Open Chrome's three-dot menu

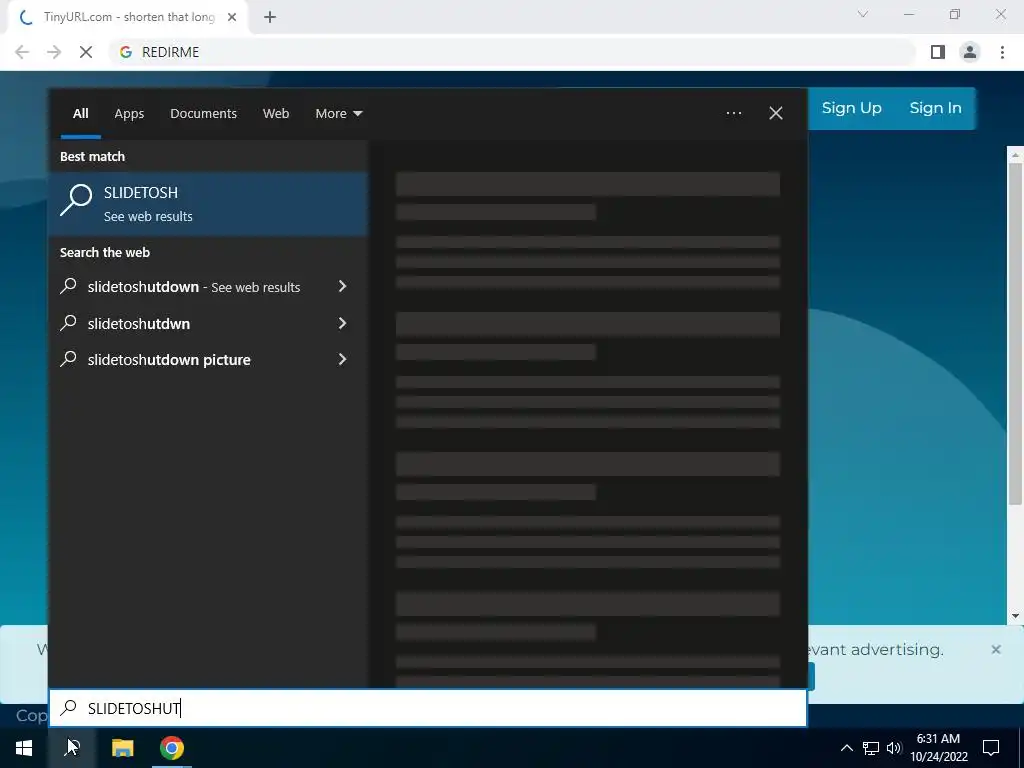click(1002, 52)
